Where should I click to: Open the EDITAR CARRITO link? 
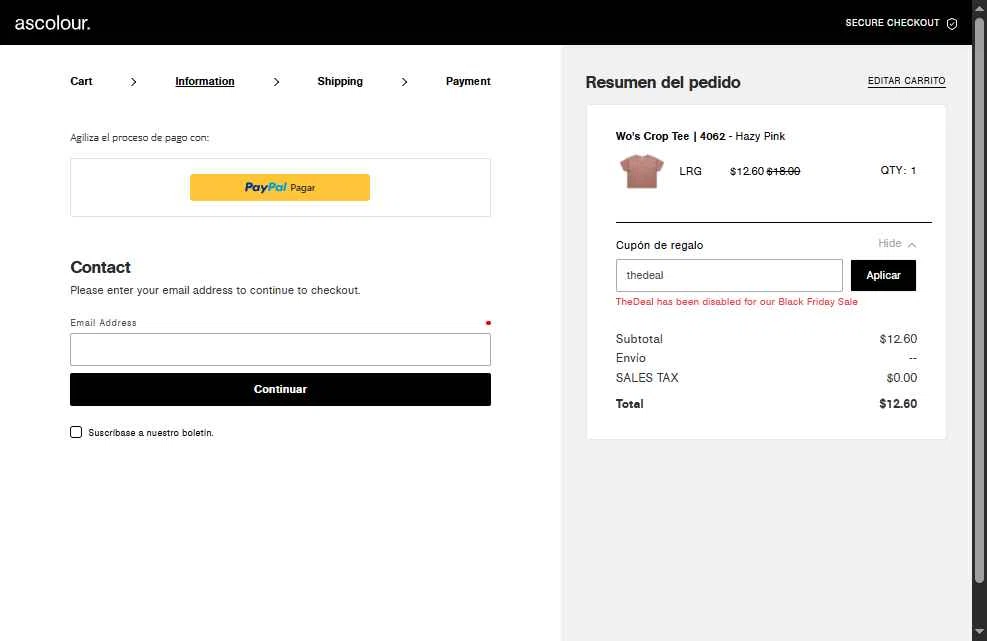[x=906, y=81]
